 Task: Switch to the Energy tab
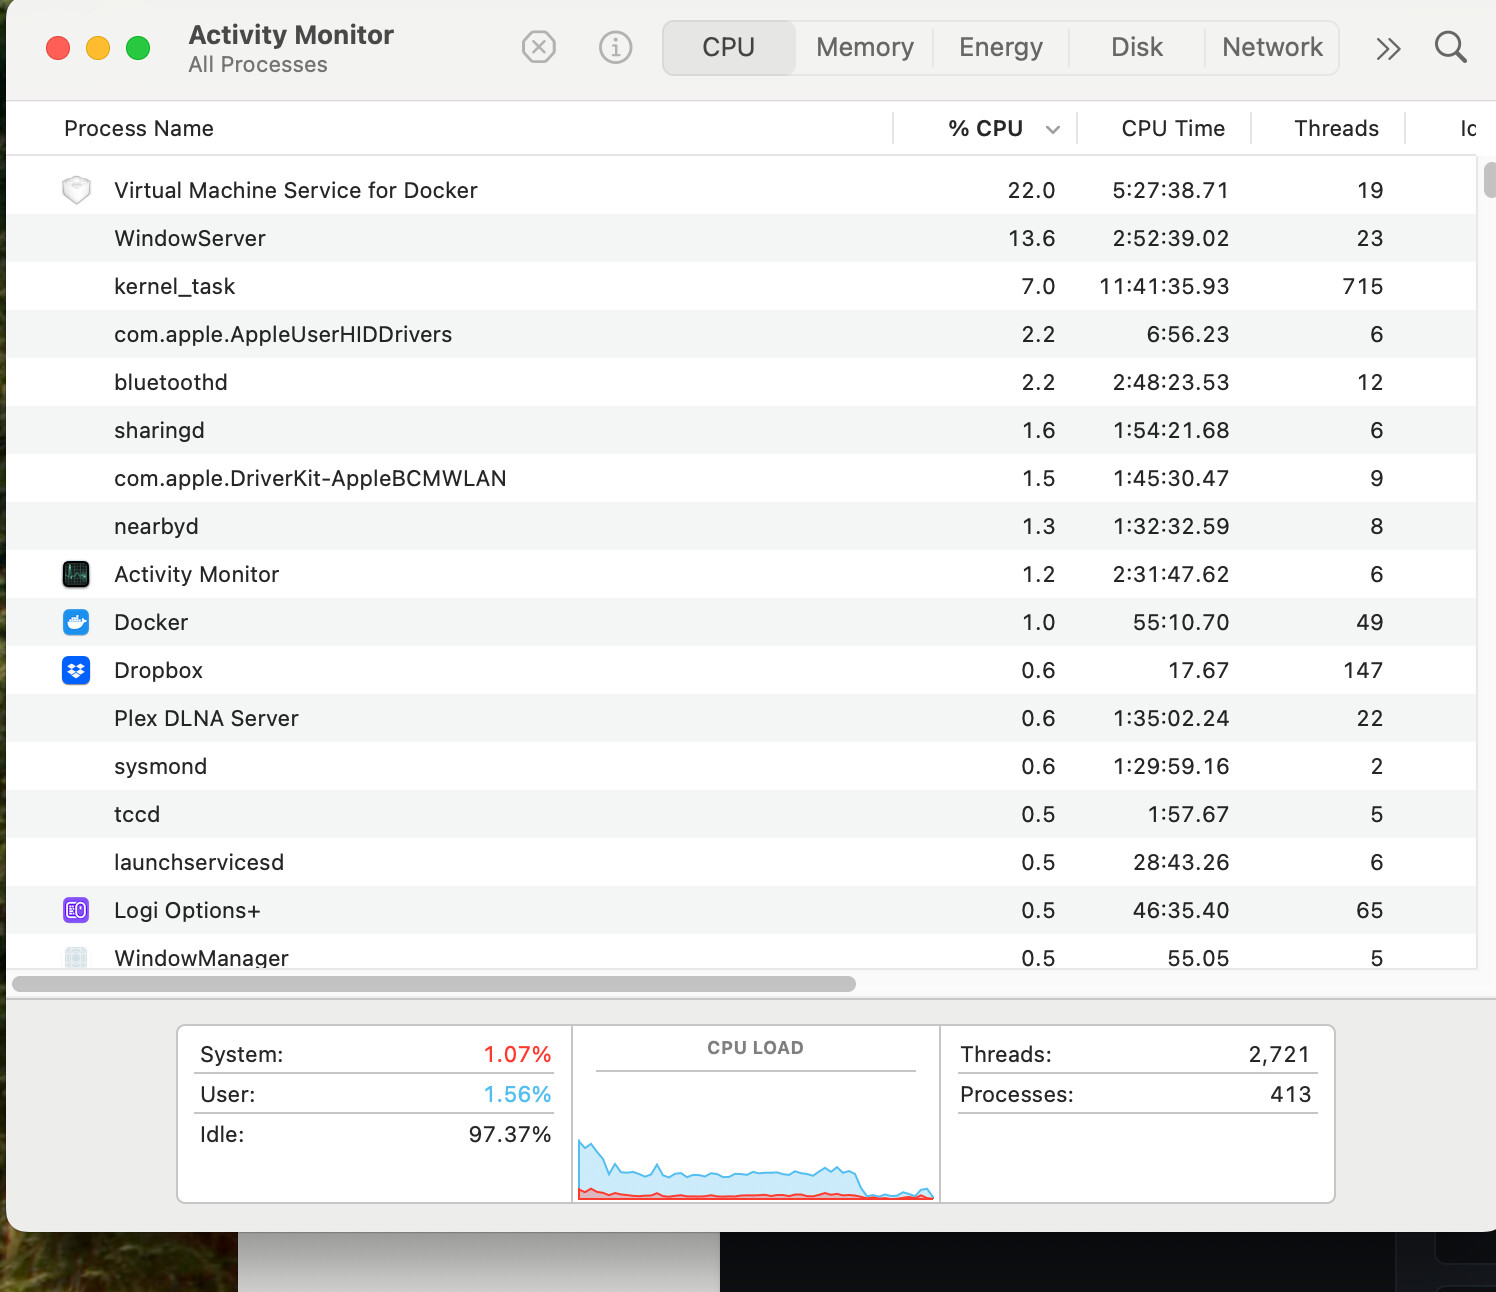(1001, 47)
